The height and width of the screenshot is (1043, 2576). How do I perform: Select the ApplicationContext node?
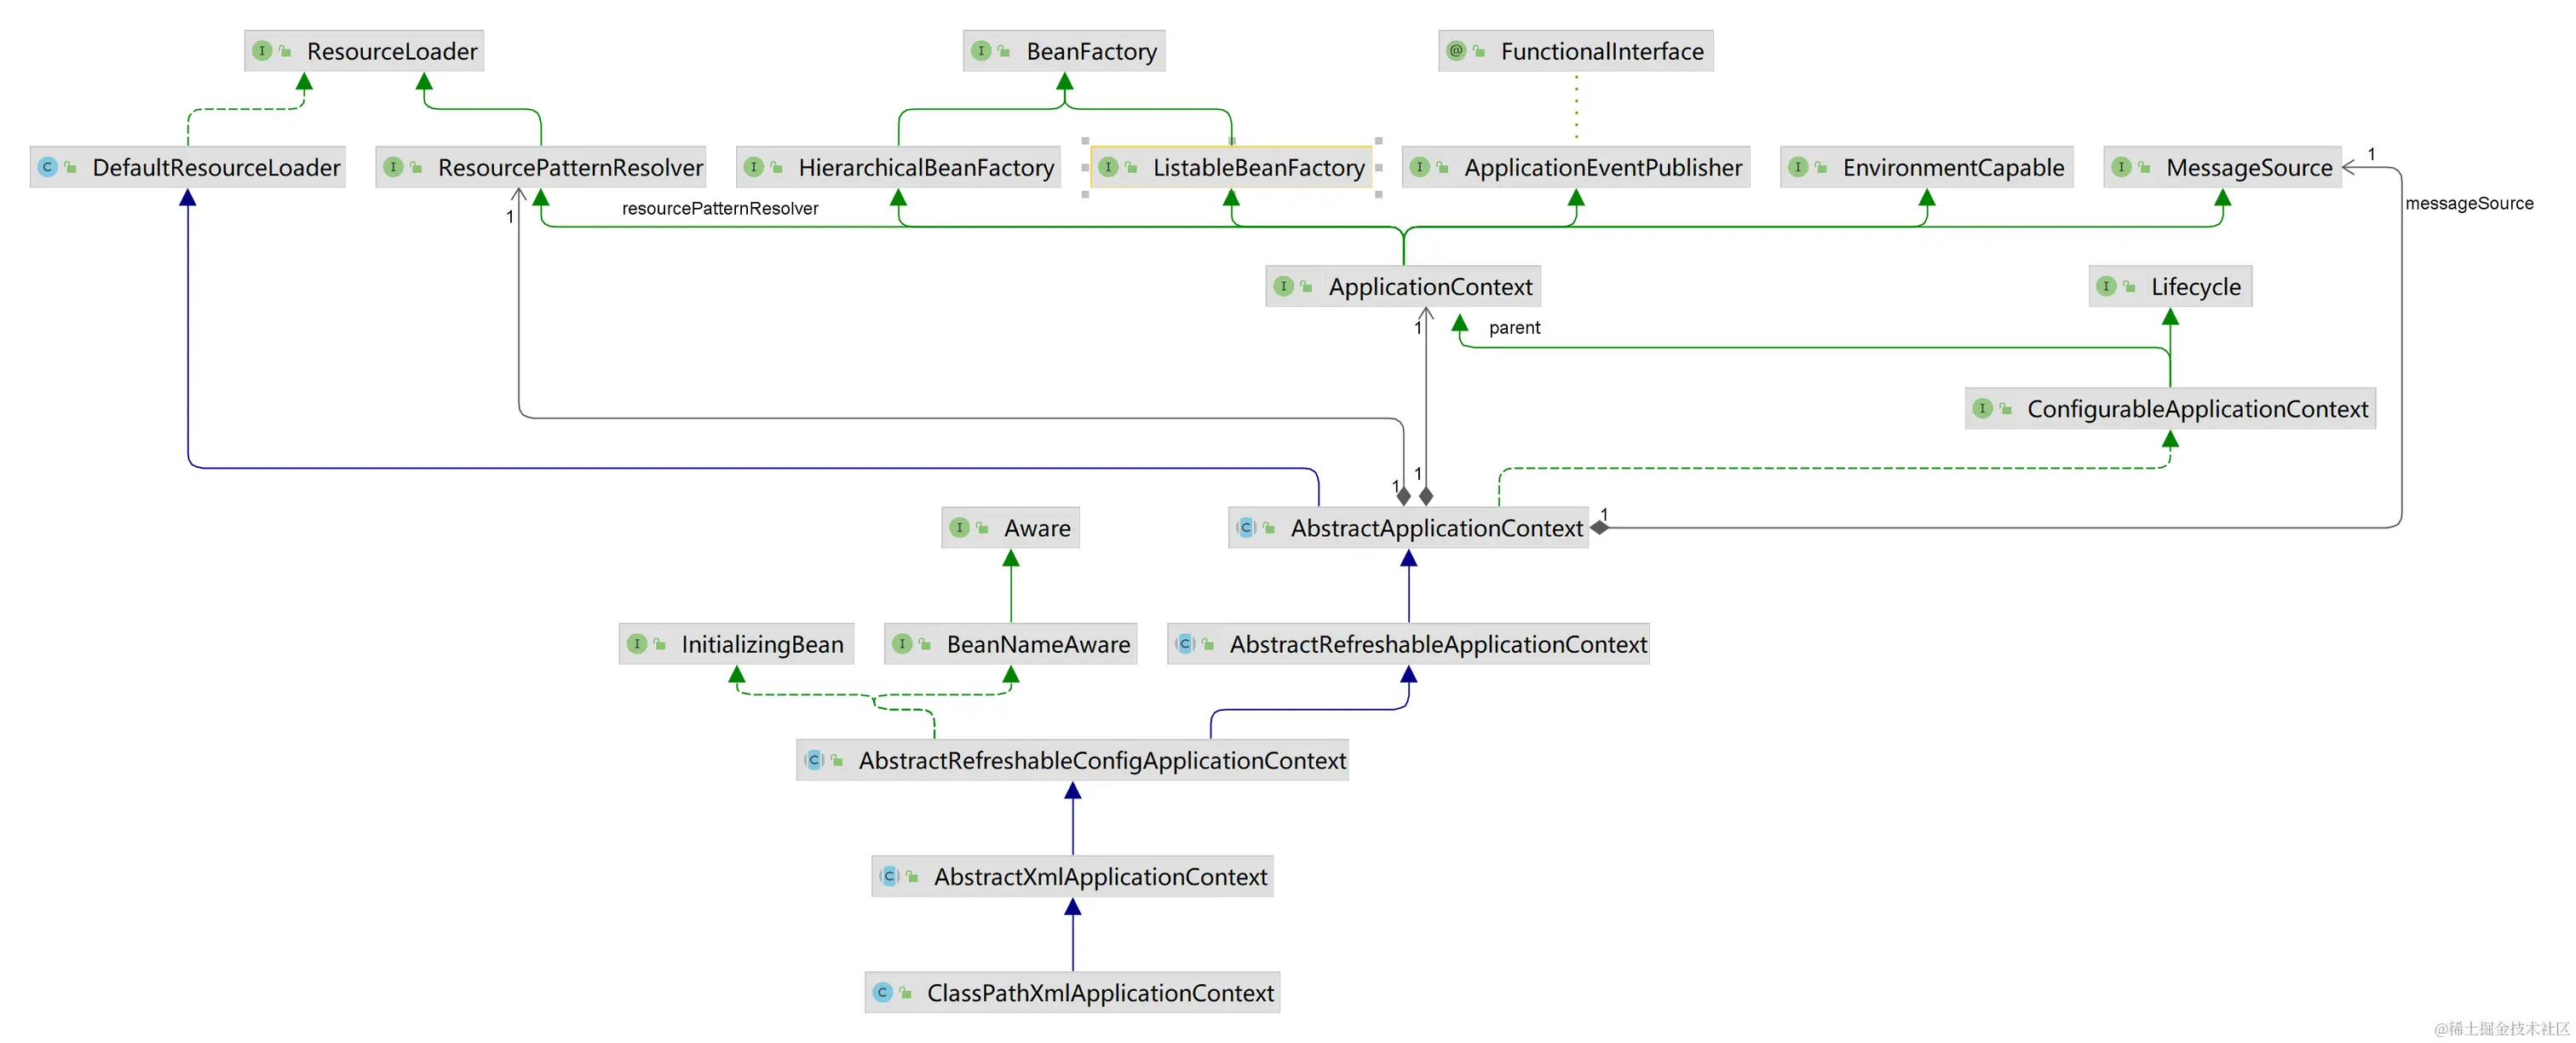pos(1429,287)
